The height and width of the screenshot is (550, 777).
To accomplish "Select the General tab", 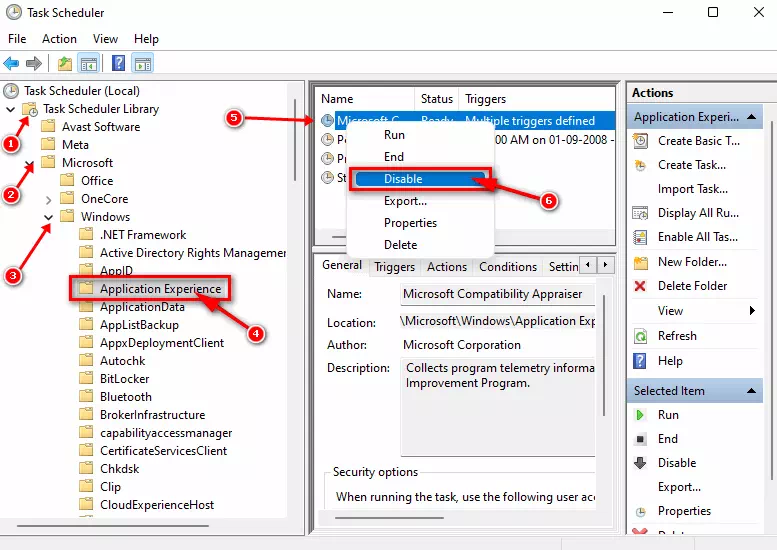I will [342, 265].
